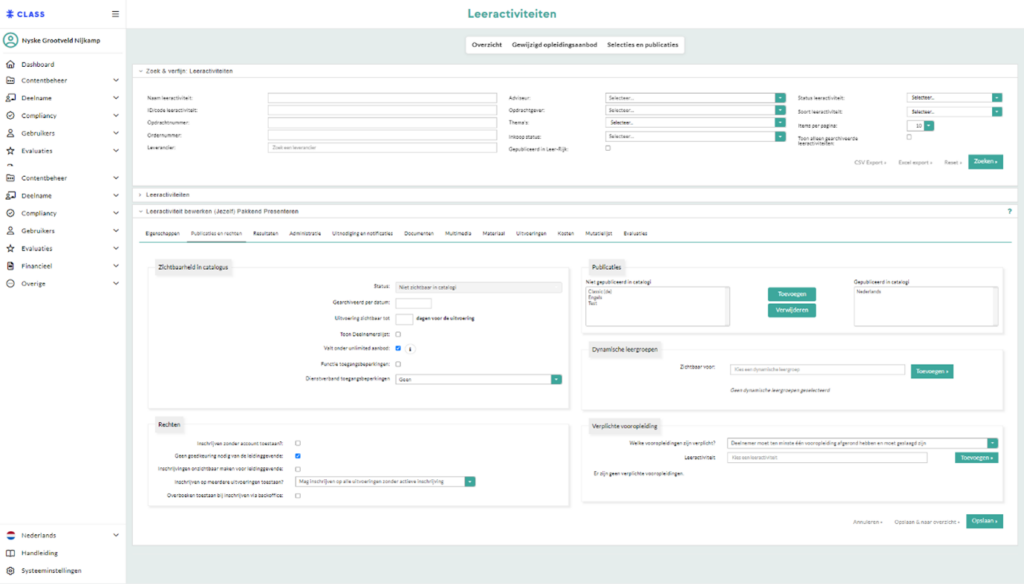Tick the Gepubliceerd in Leer-Rijk checkbox

click(x=609, y=148)
